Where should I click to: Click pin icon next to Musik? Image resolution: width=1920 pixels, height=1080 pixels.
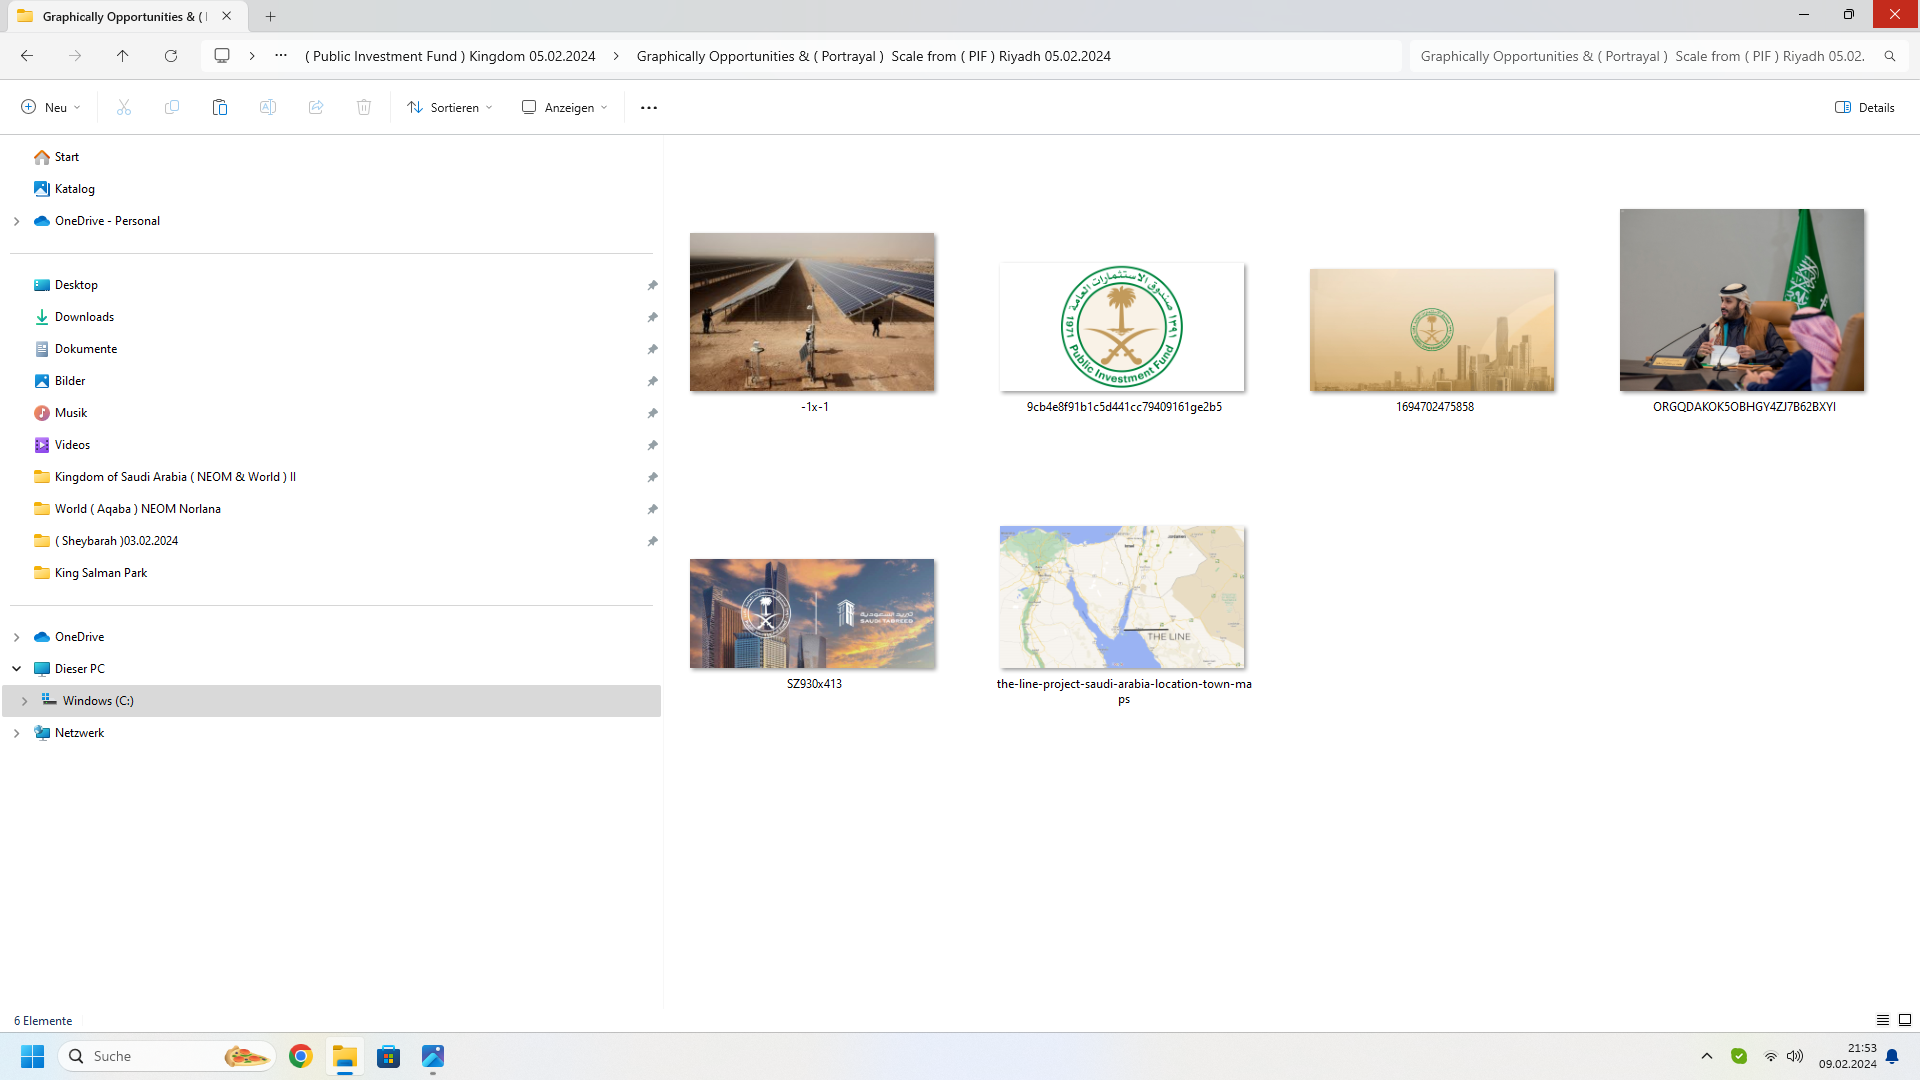pos(652,413)
